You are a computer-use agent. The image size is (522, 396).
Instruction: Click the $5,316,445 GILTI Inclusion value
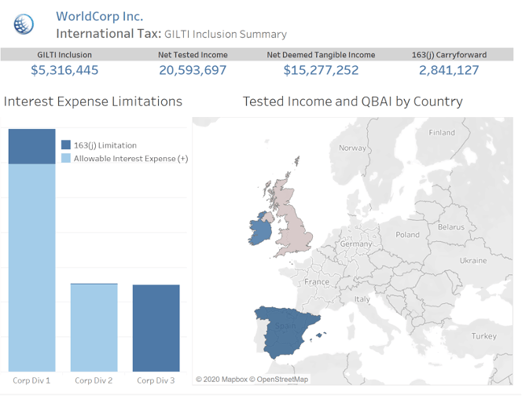pos(65,70)
